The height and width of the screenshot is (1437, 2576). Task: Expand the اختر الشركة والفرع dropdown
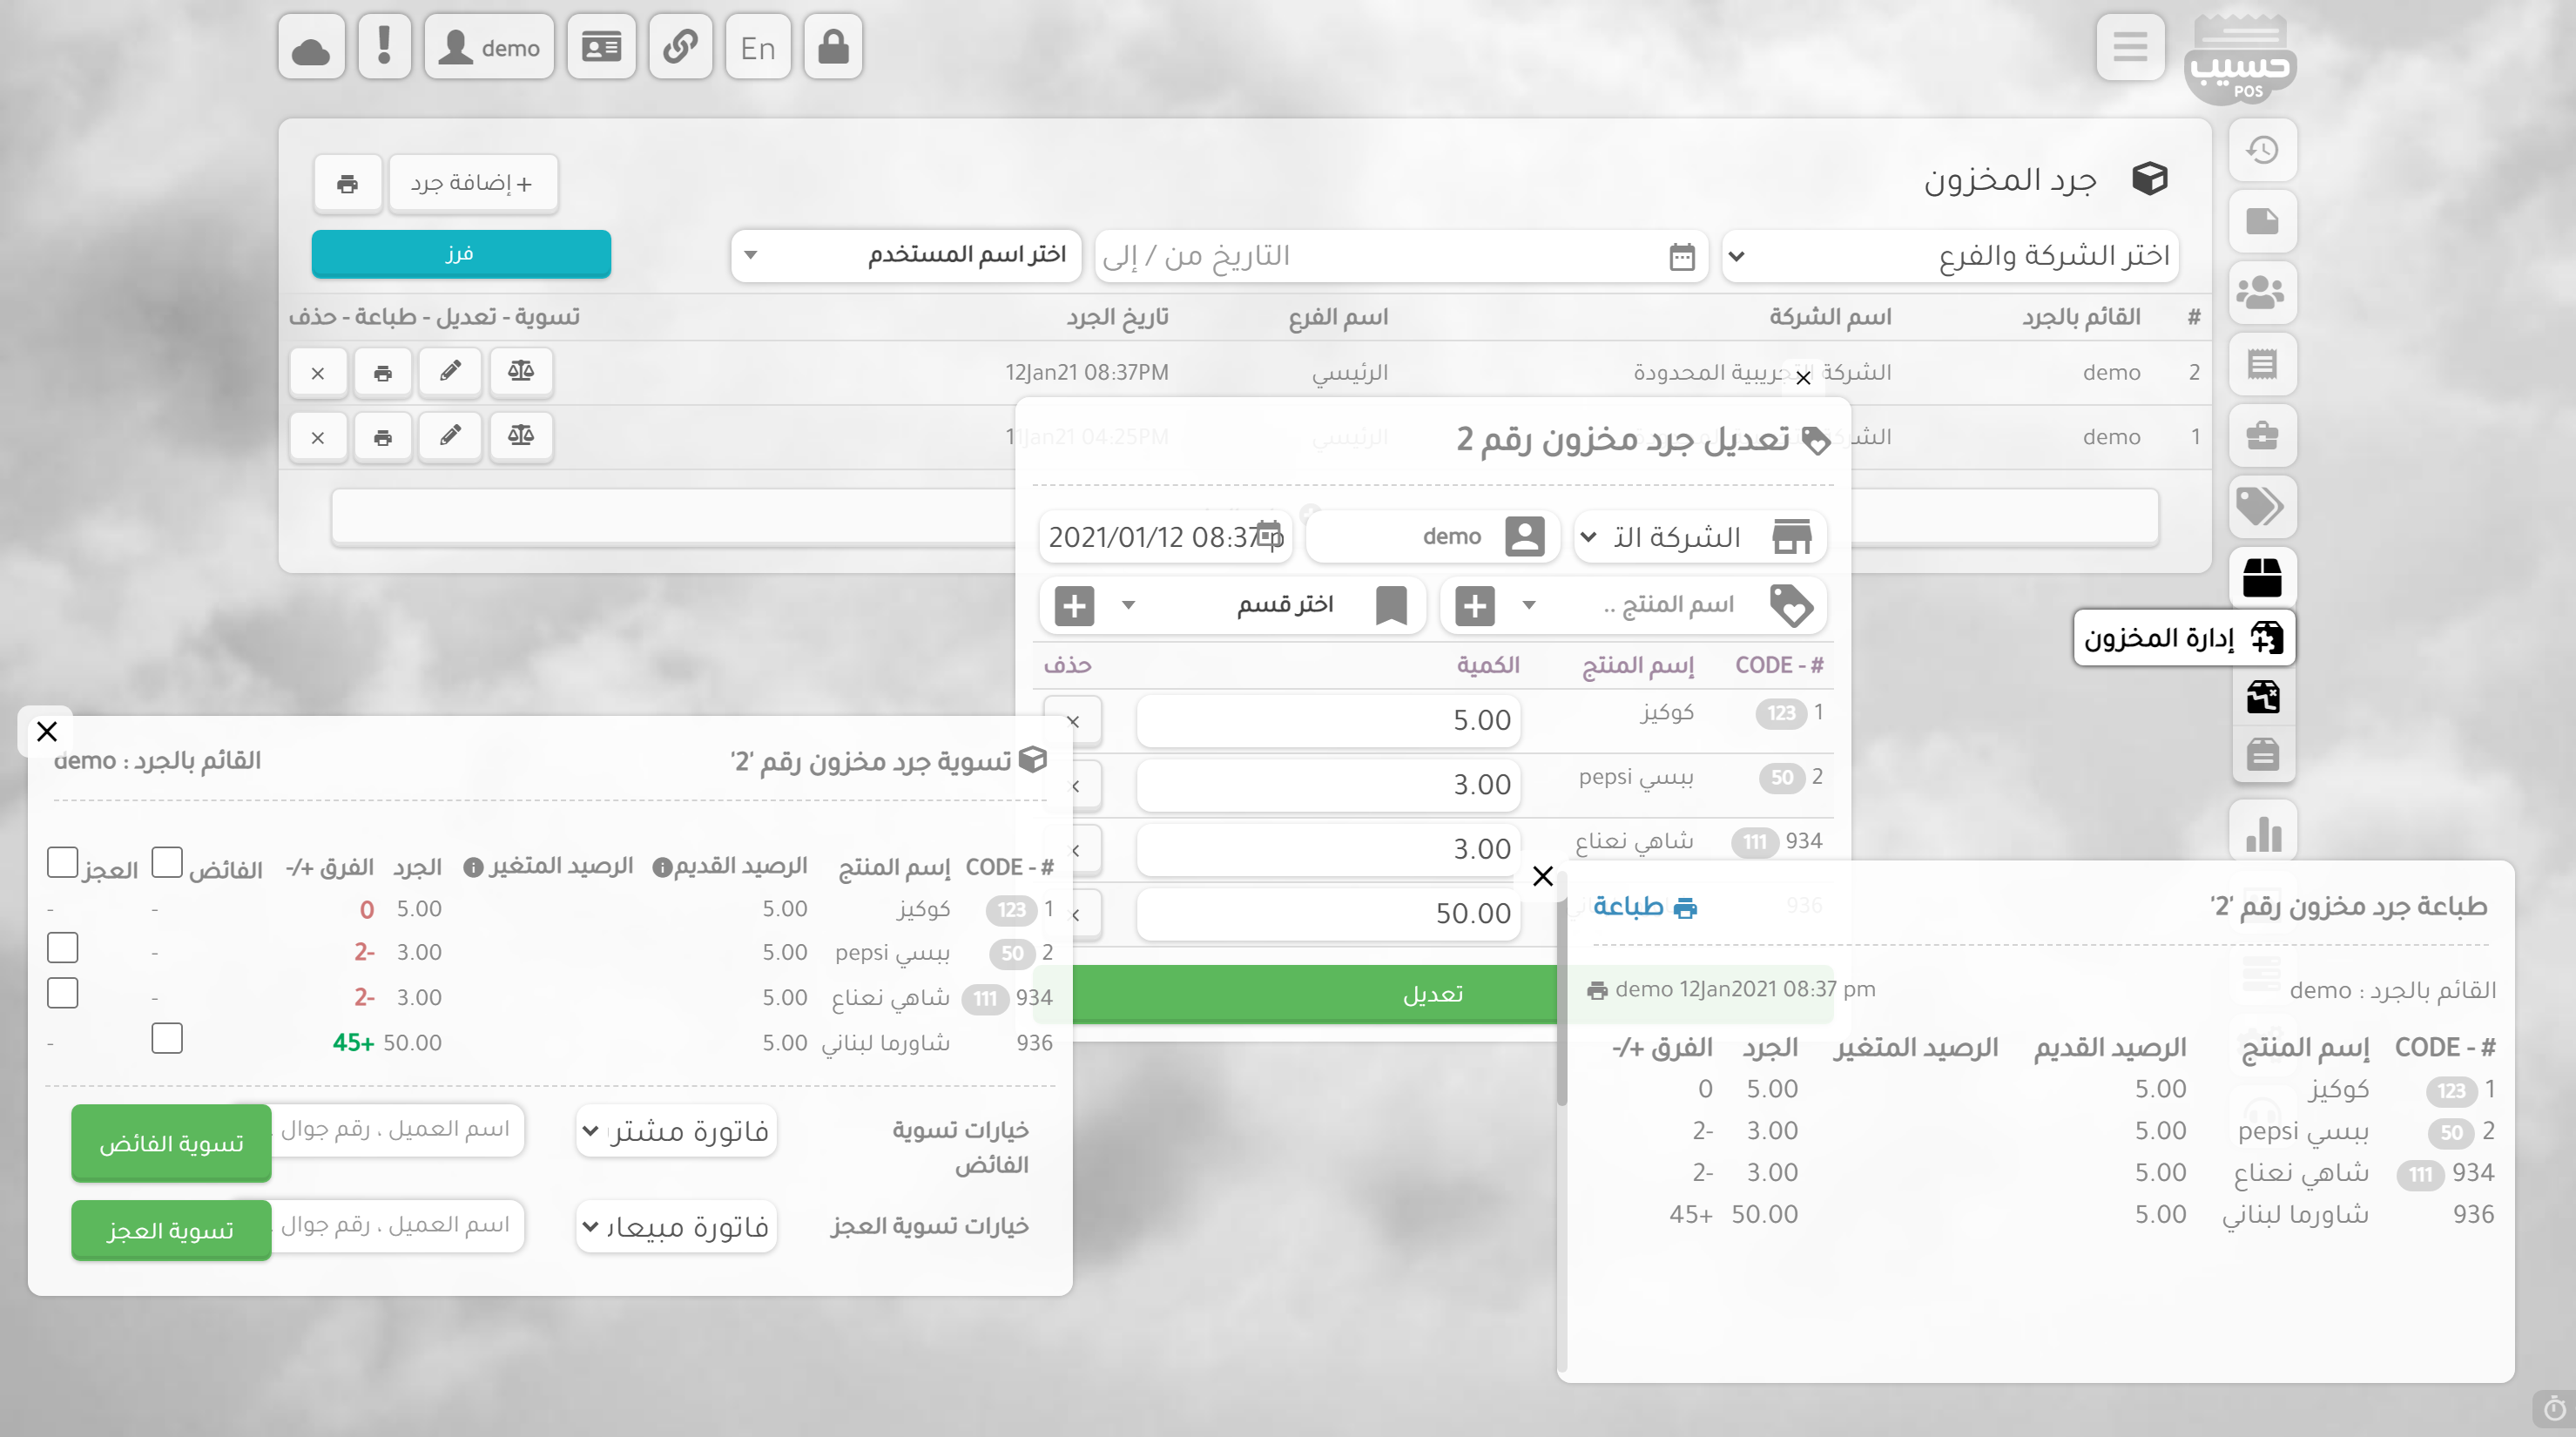click(x=1950, y=256)
